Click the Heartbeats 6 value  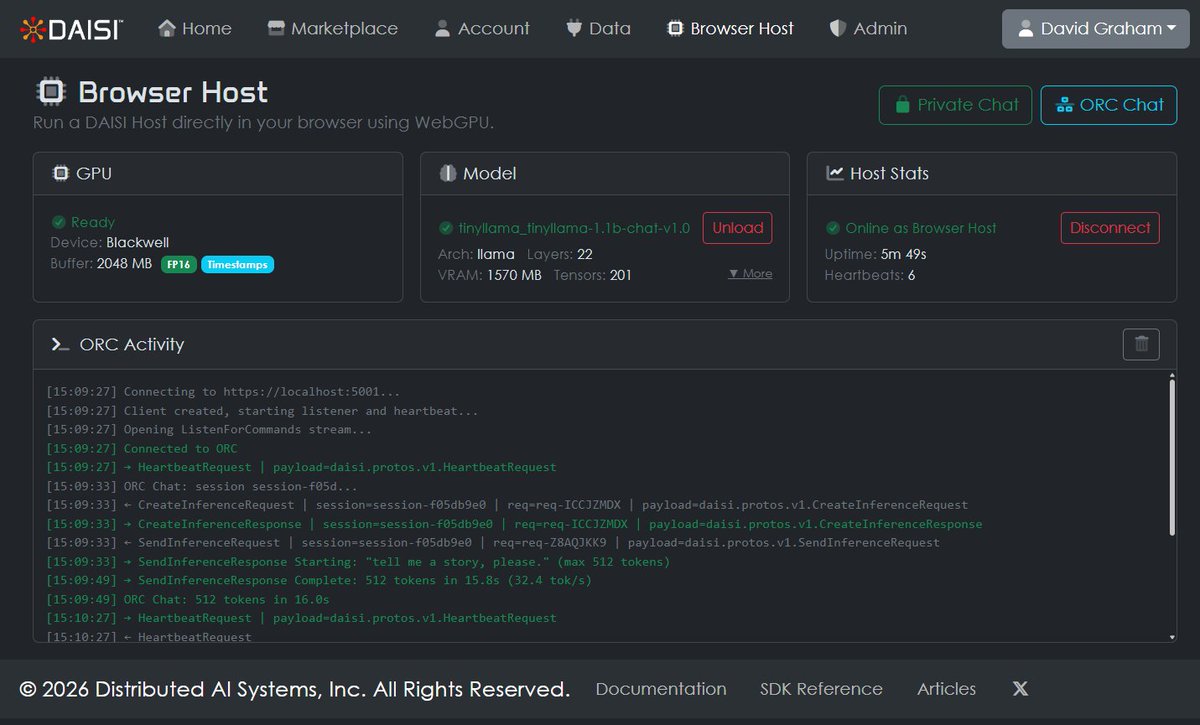click(x=911, y=274)
